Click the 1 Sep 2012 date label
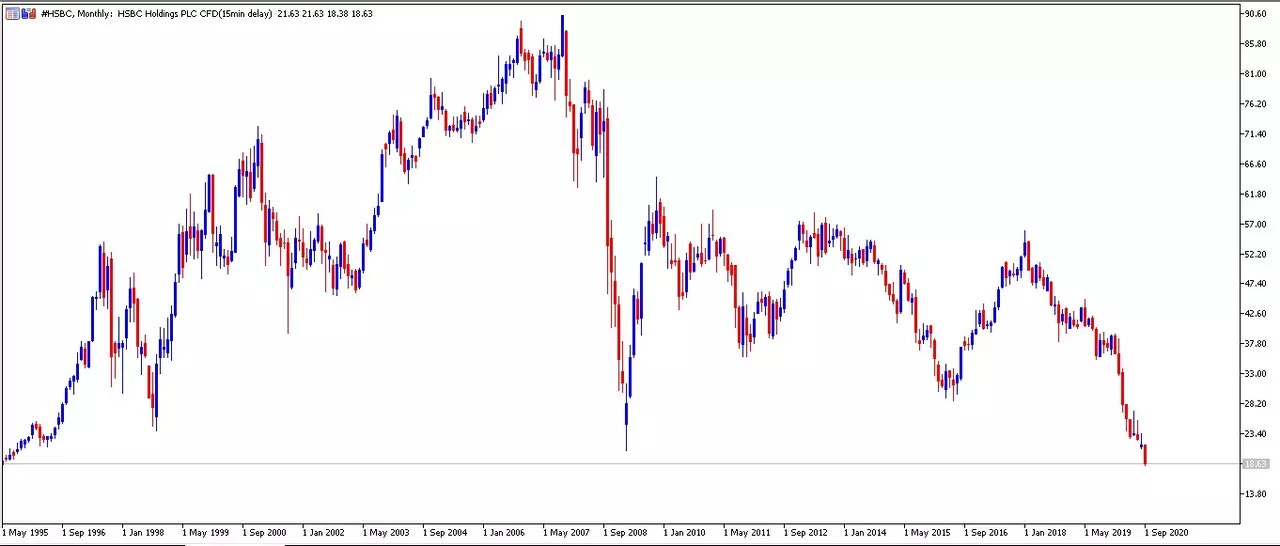This screenshot has width=1280, height=546. 807,533
